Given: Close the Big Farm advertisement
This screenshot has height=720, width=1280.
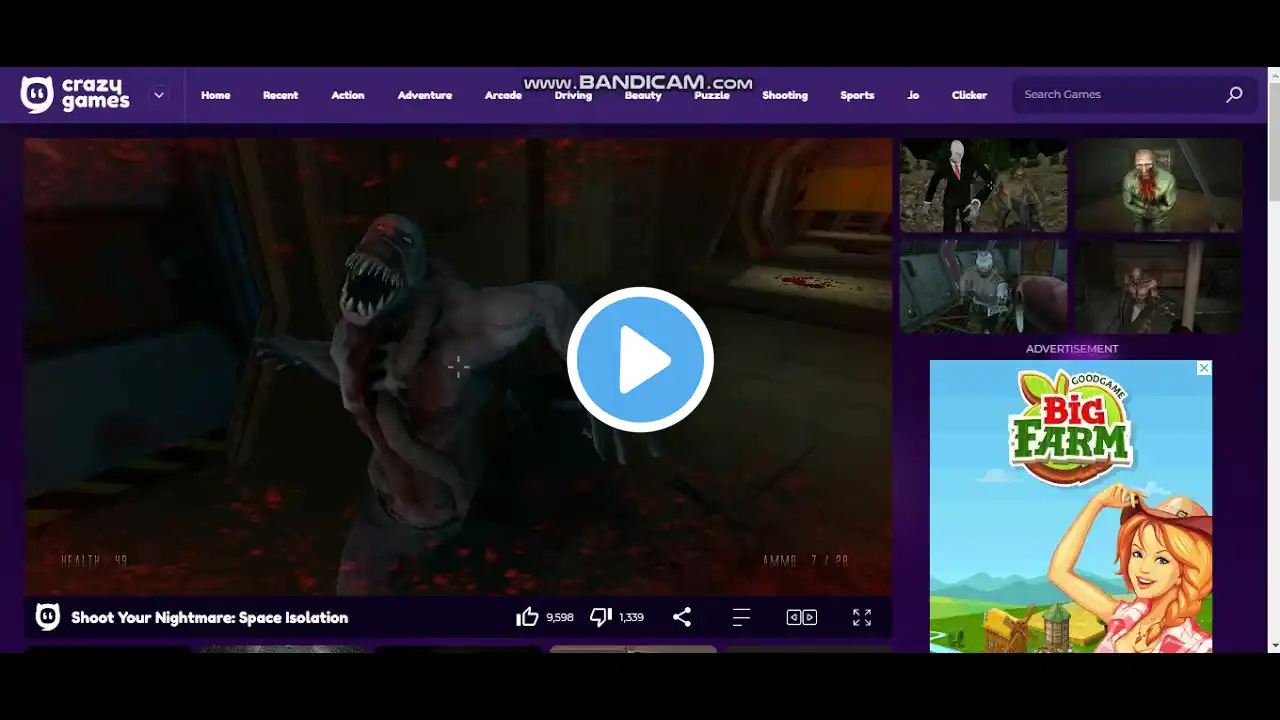Looking at the screenshot, I should [1204, 368].
